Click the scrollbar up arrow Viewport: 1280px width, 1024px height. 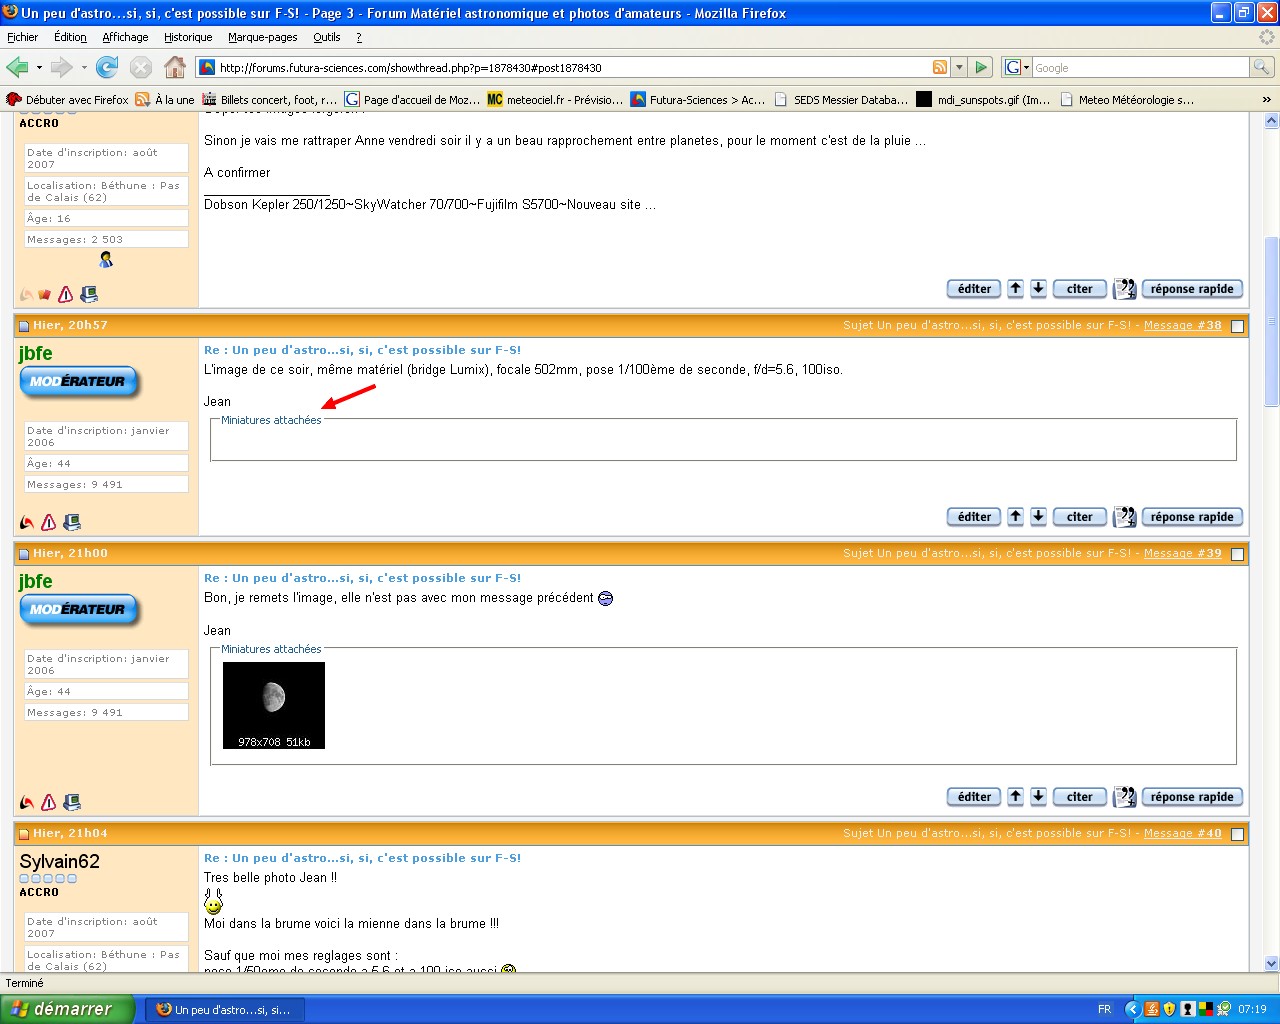tap(1271, 121)
